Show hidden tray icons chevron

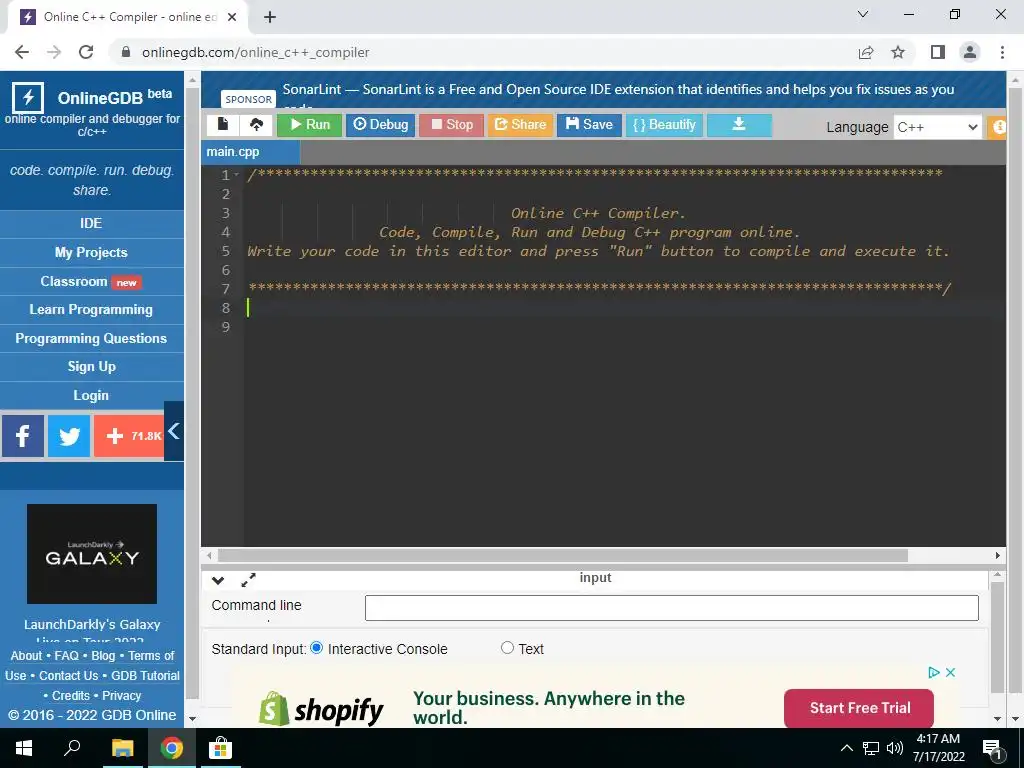[x=846, y=748]
